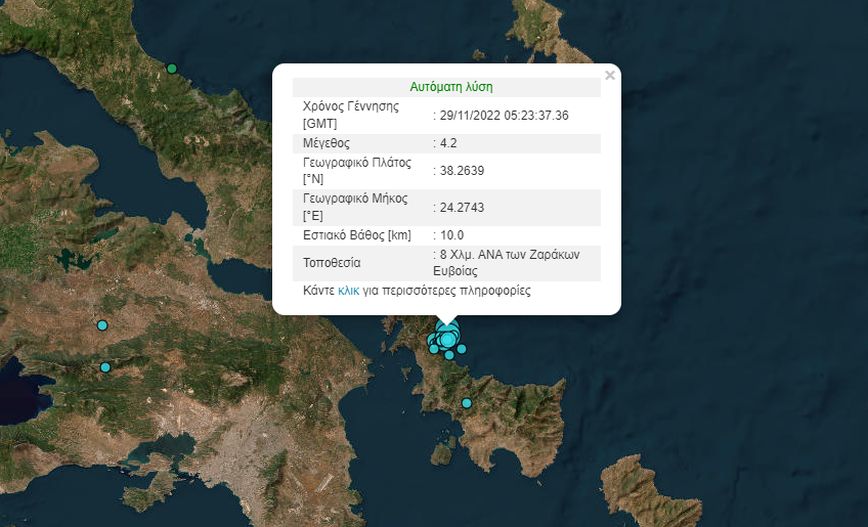The width and height of the screenshot is (868, 527).
Task: Click the magnitude value 4.2
Action: pos(448,143)
